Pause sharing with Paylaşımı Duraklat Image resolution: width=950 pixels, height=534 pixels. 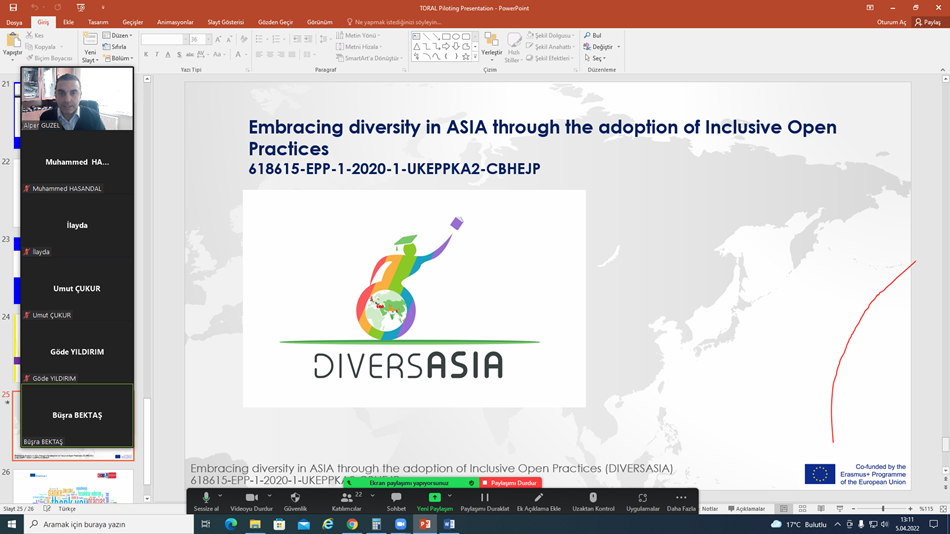click(x=485, y=498)
